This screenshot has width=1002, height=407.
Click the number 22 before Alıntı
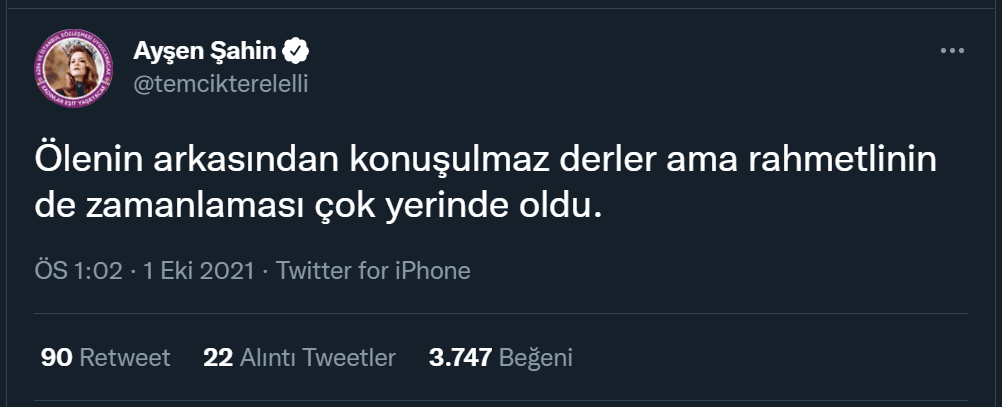tap(218, 357)
